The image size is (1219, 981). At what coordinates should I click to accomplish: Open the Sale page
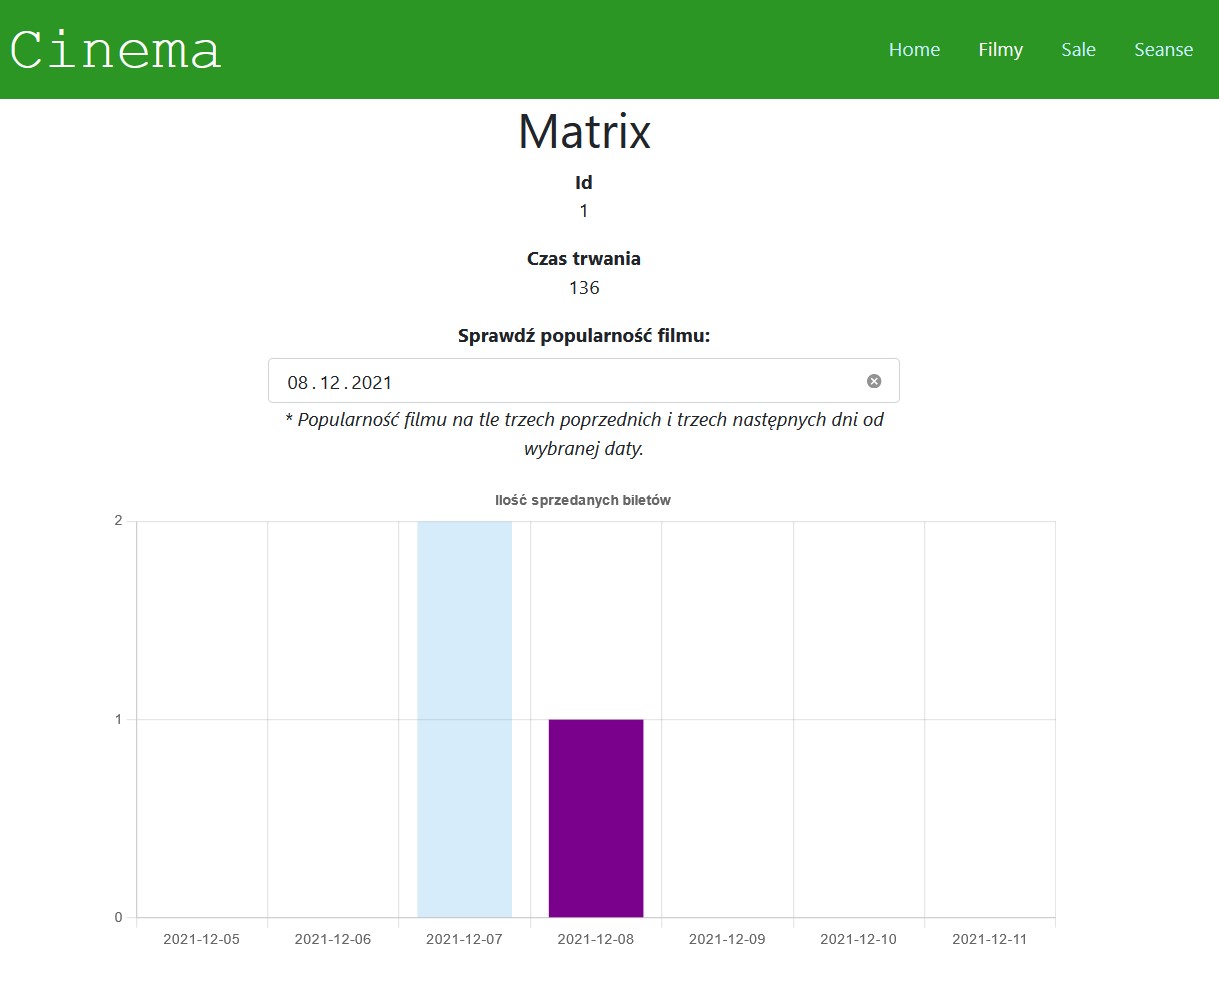point(1078,49)
